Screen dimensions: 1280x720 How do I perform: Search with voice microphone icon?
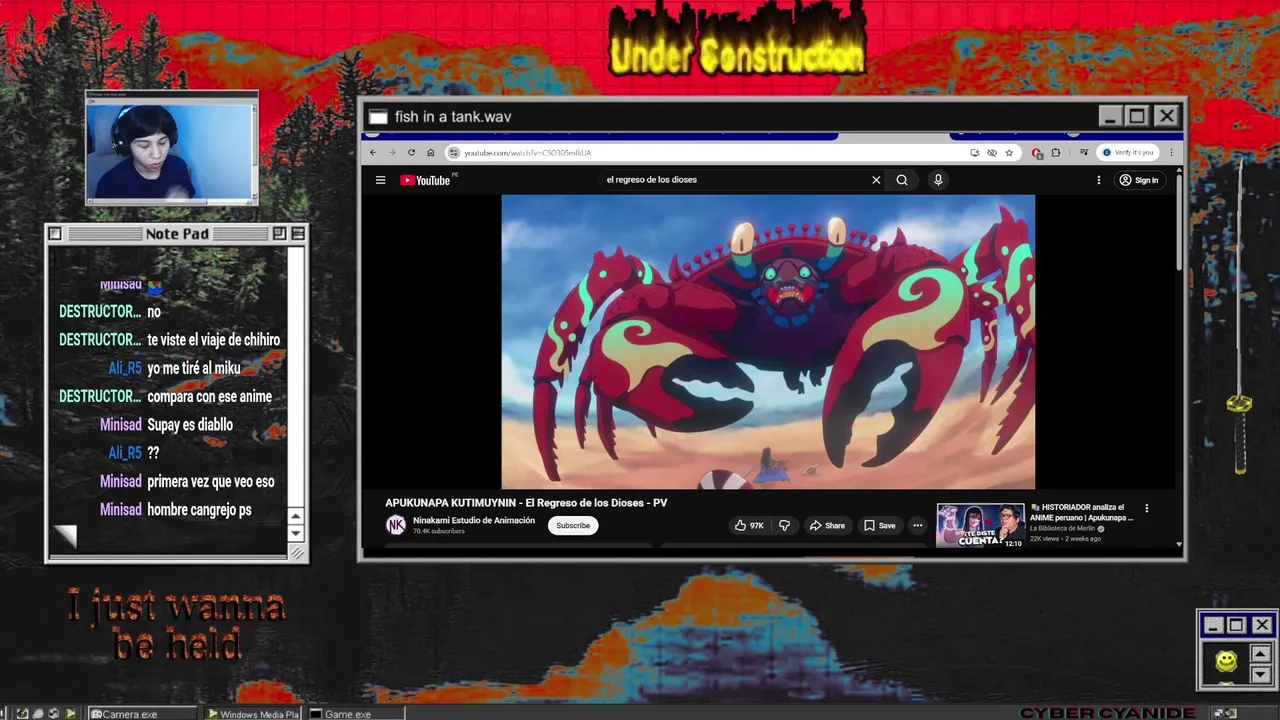click(x=938, y=180)
